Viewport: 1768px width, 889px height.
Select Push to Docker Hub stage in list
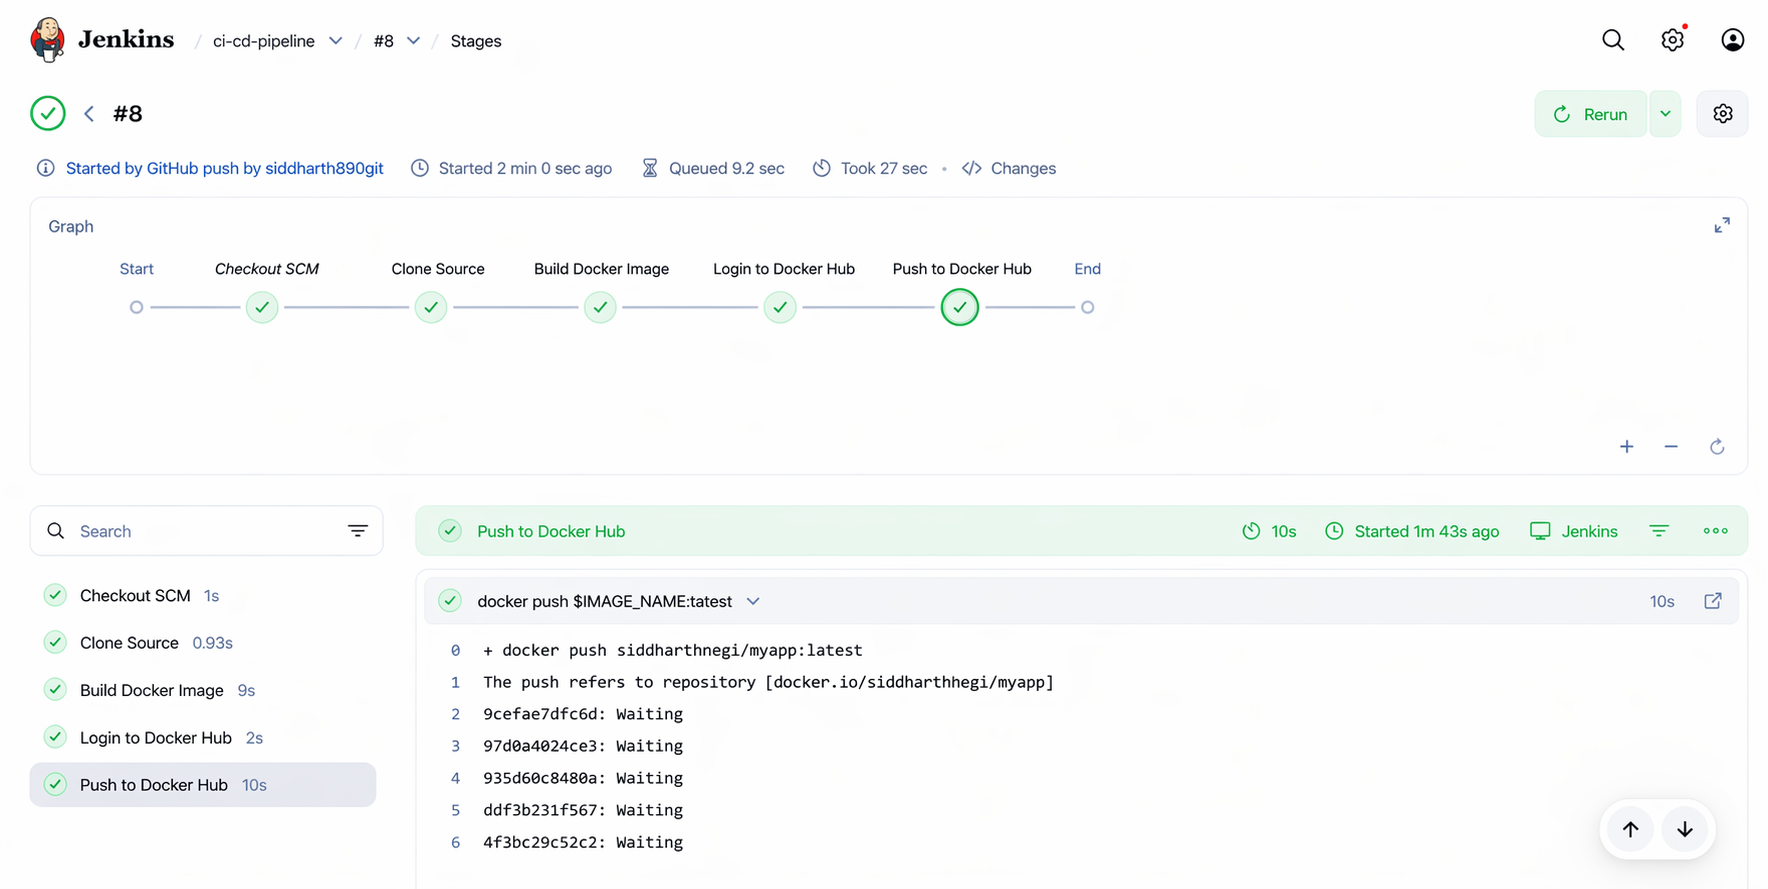(x=203, y=785)
